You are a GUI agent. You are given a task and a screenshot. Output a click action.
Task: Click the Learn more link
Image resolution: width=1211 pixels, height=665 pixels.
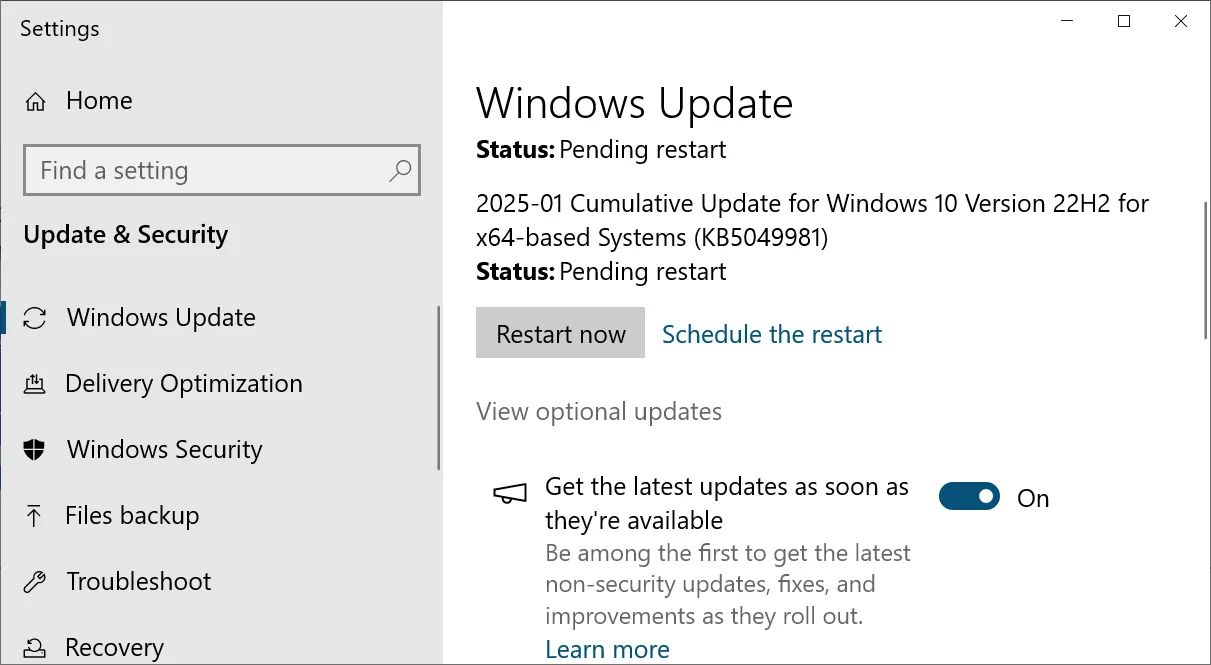pos(607,649)
